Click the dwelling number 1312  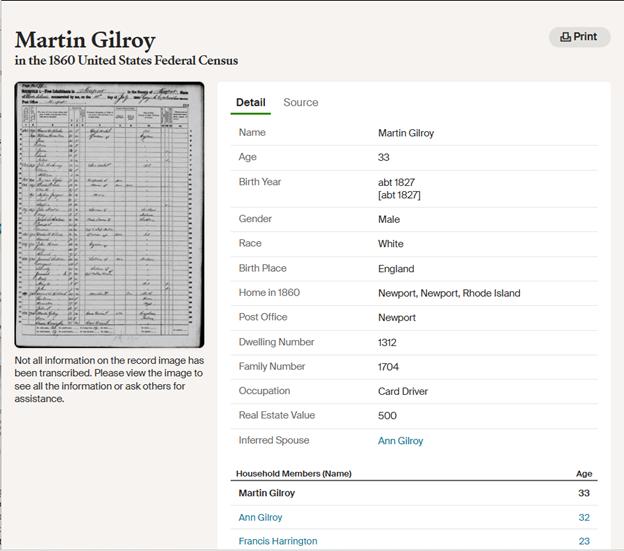[389, 342]
